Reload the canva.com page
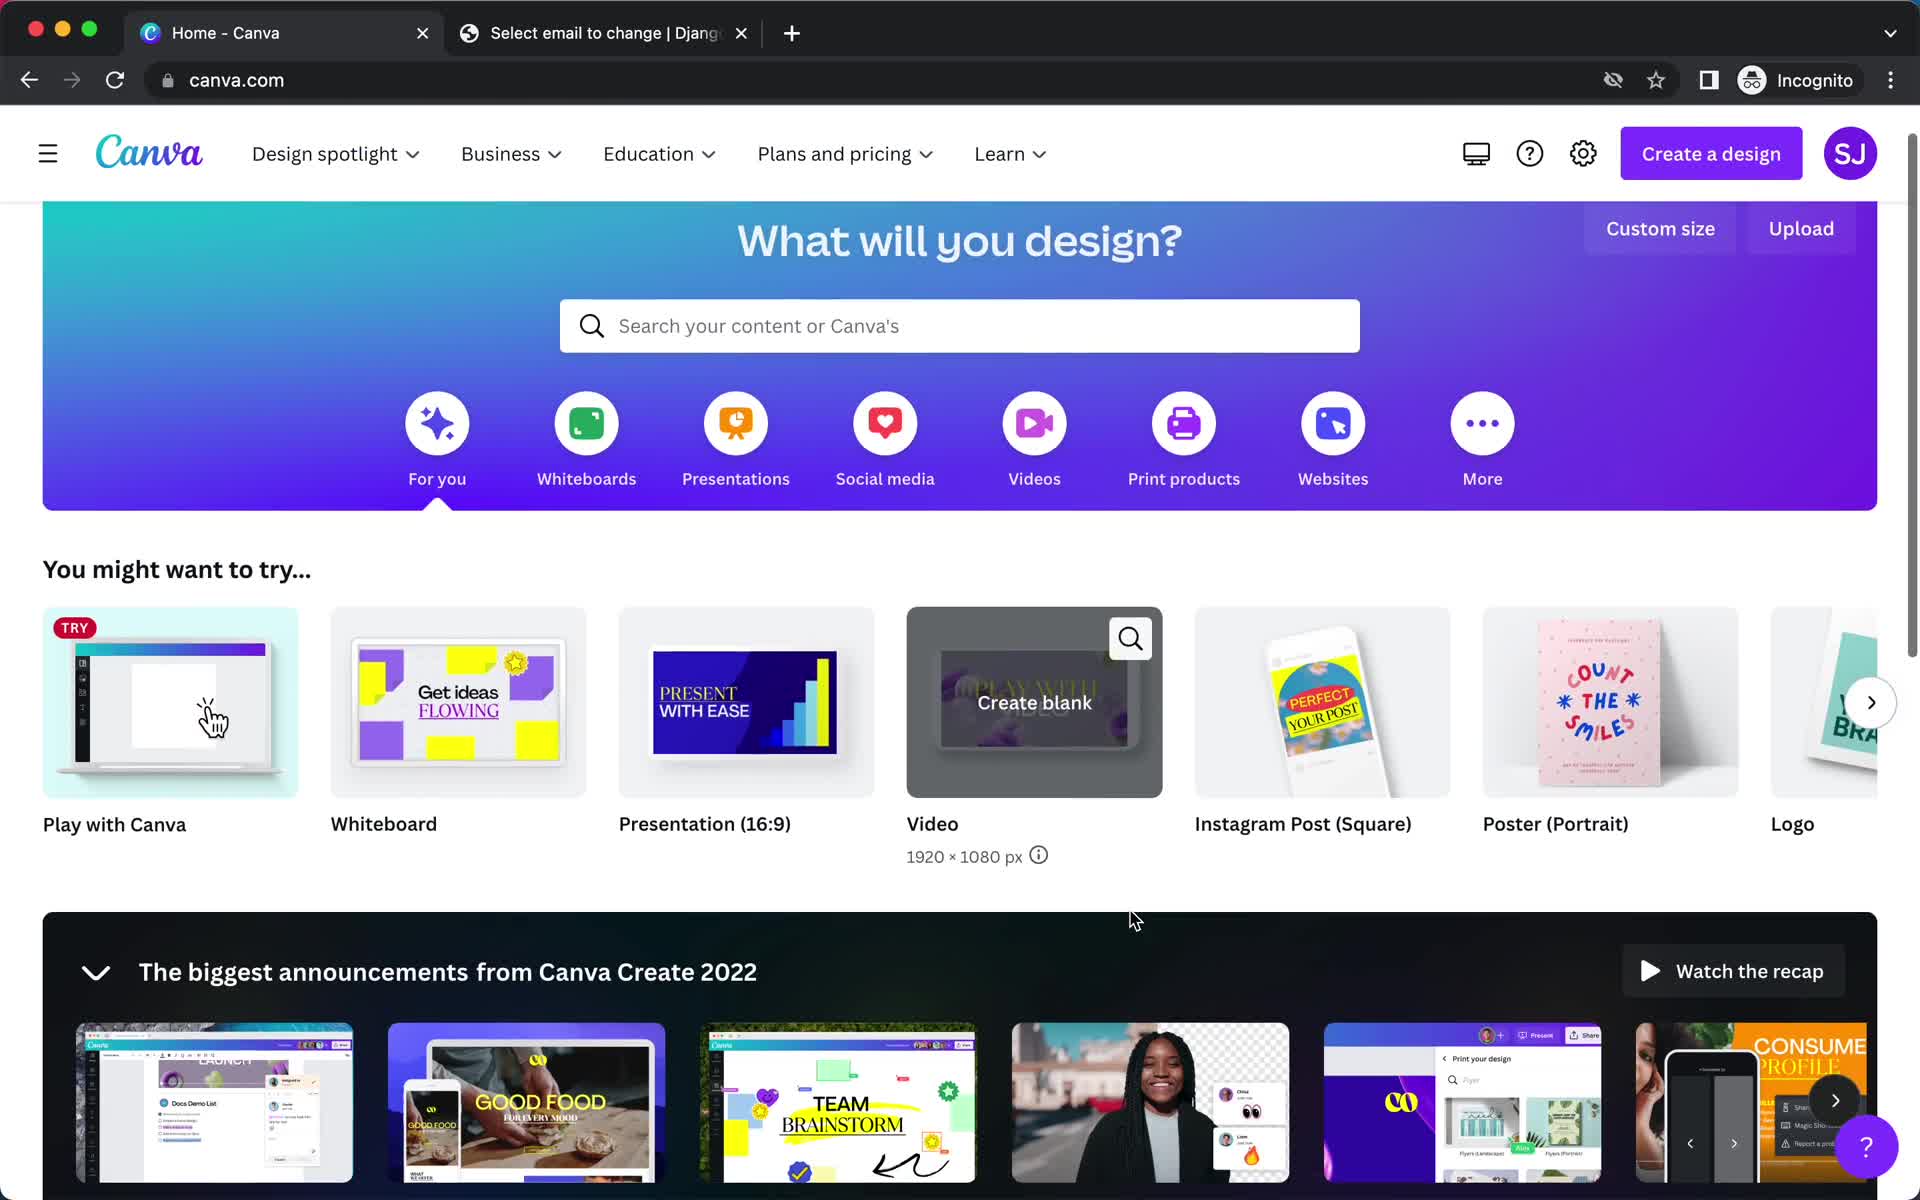Screen dimensions: 1920x1200 coord(115,80)
